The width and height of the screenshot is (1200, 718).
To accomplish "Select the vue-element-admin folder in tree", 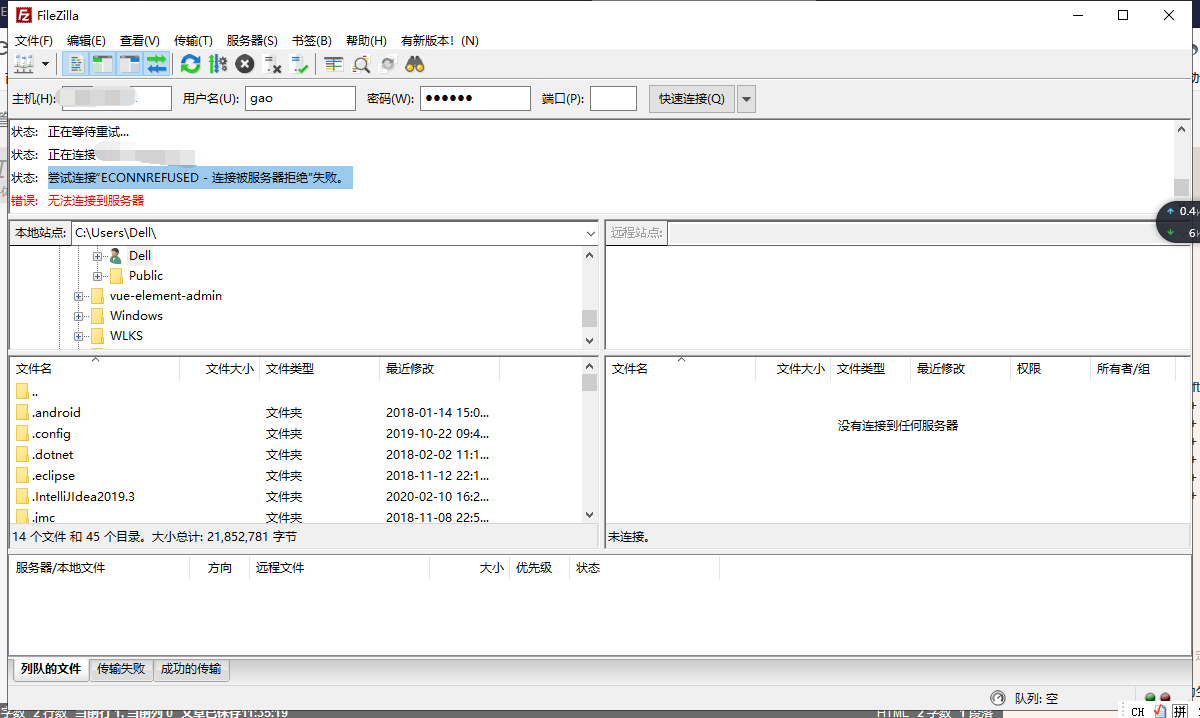I will [x=166, y=296].
